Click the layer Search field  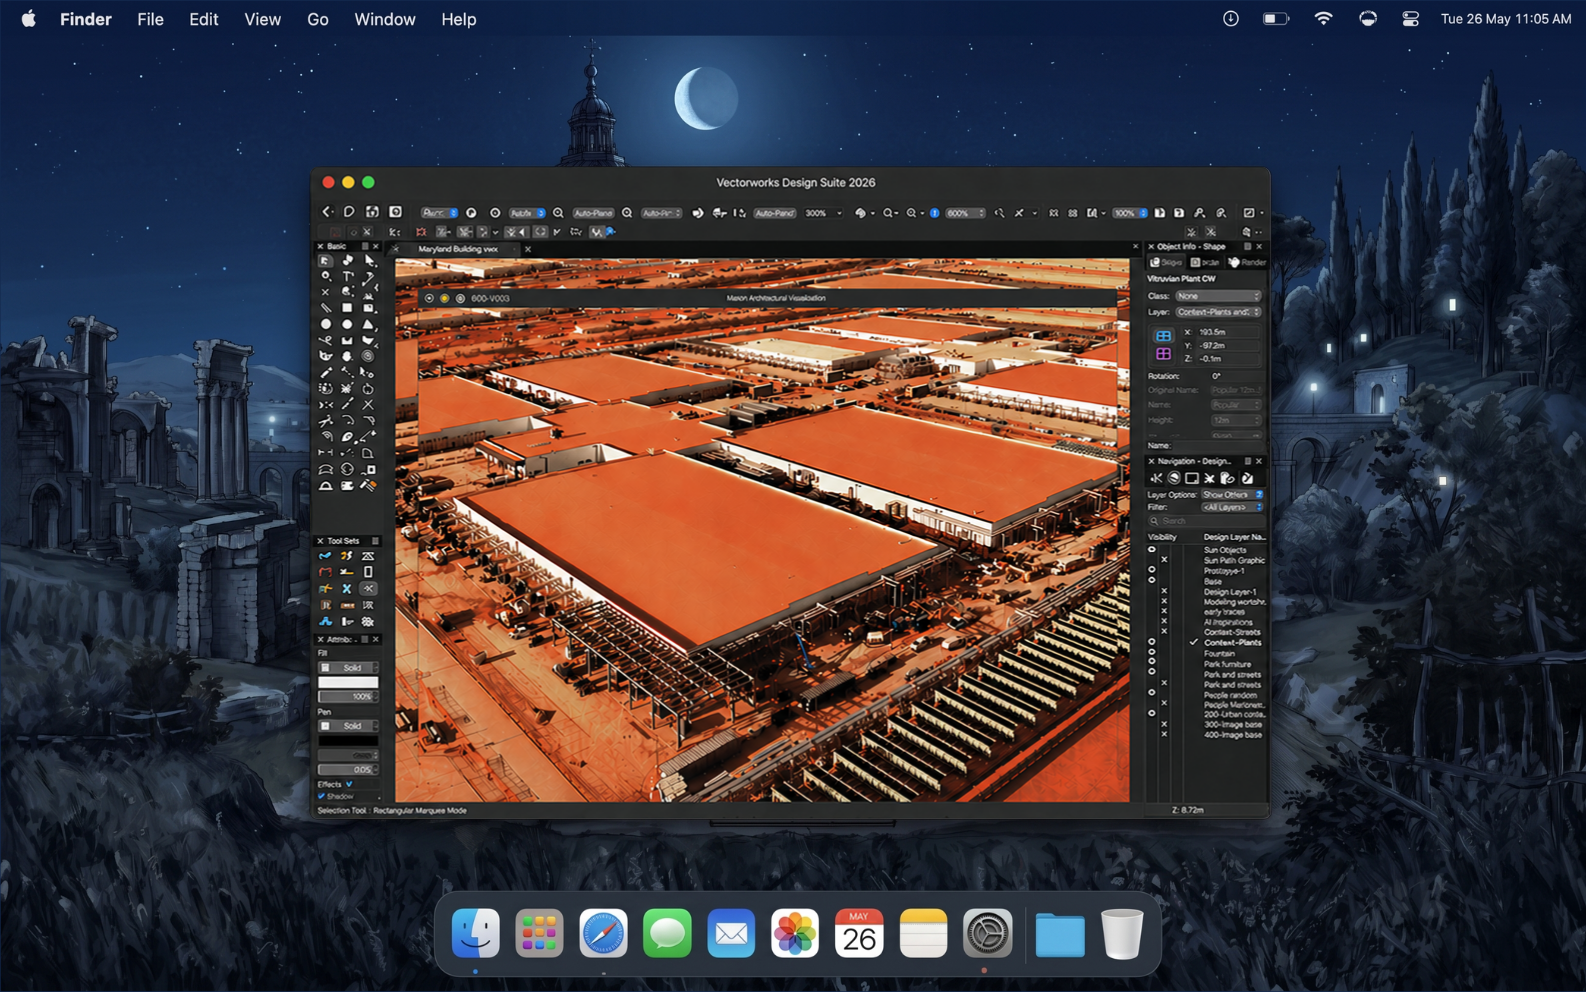coord(1207,521)
